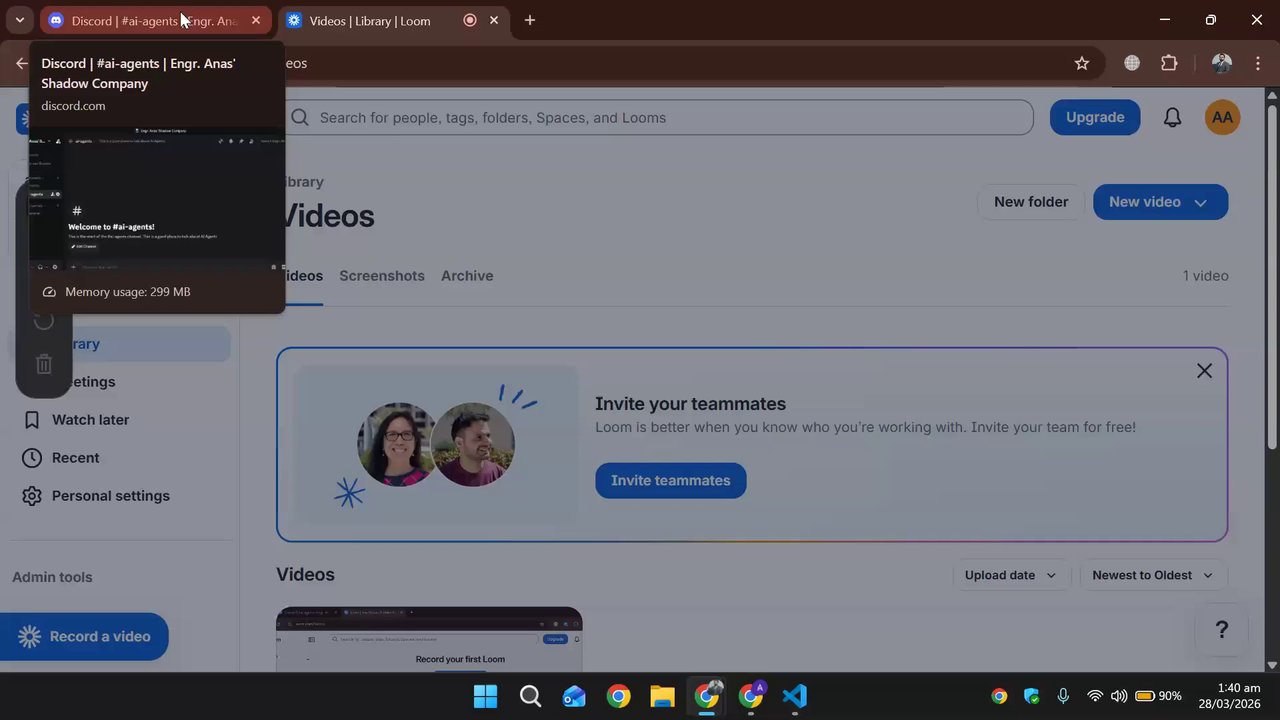
Task: Click the Personal settings gear icon
Action: 32,496
